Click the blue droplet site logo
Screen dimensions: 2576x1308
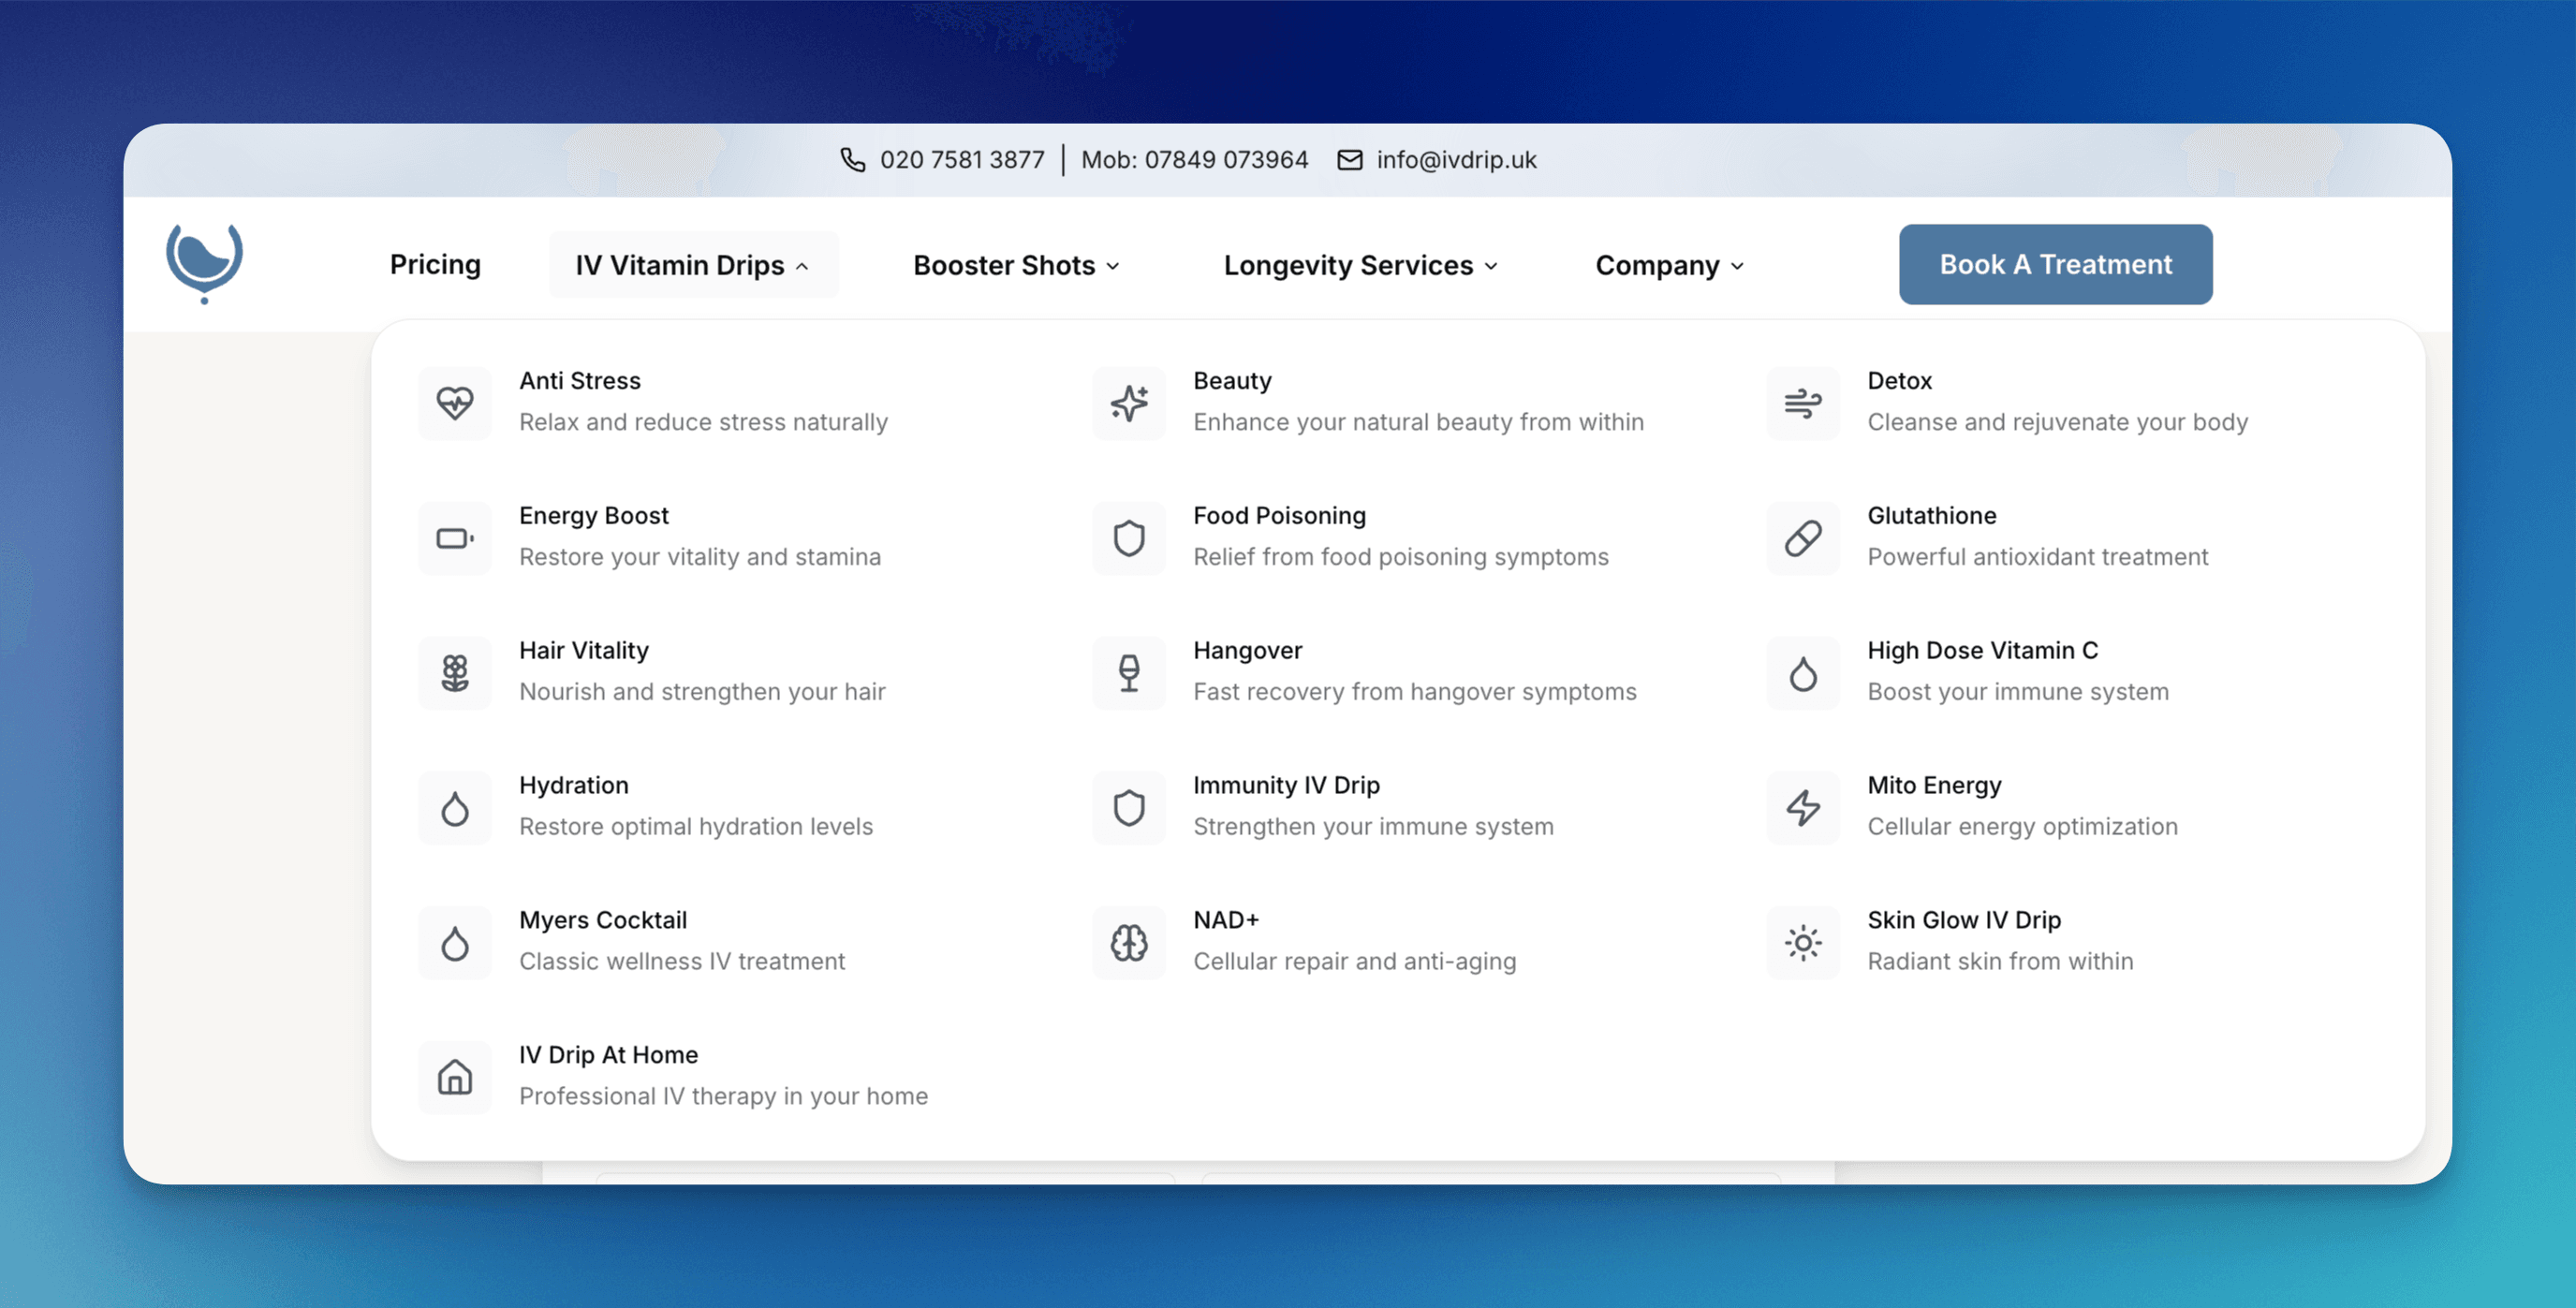click(x=204, y=263)
